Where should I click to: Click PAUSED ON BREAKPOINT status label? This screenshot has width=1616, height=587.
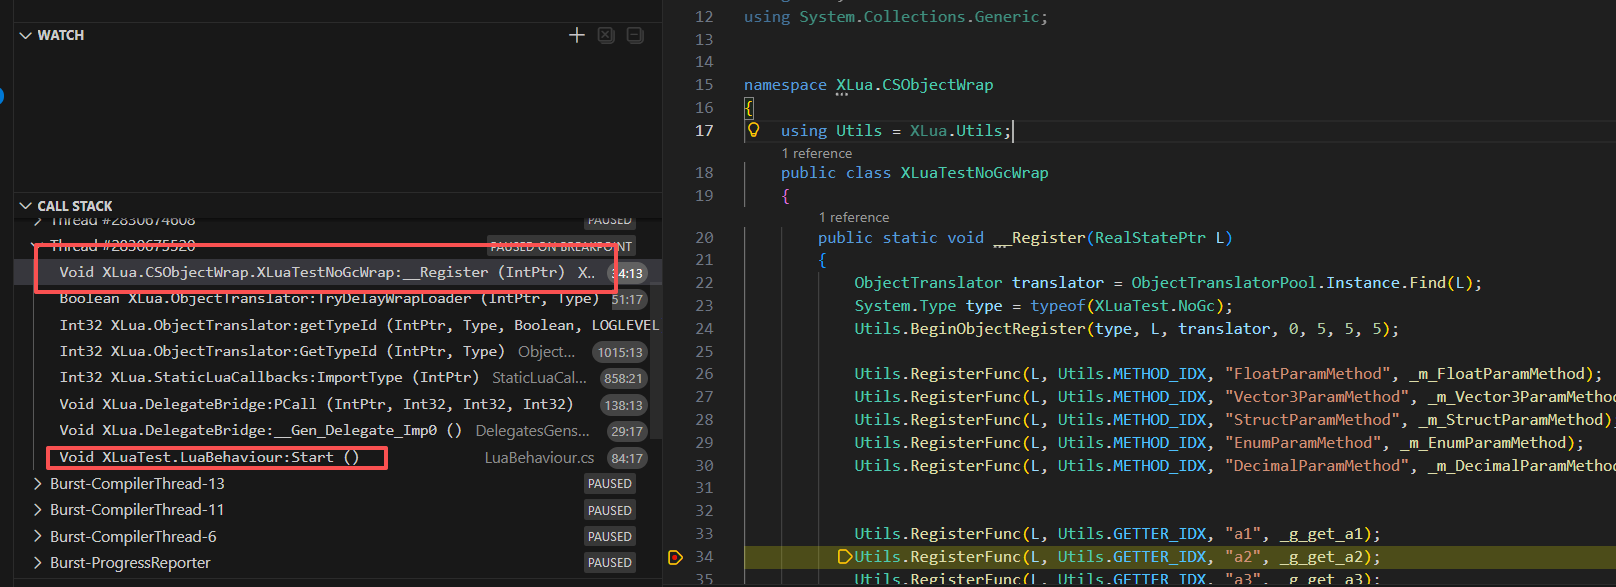(561, 246)
